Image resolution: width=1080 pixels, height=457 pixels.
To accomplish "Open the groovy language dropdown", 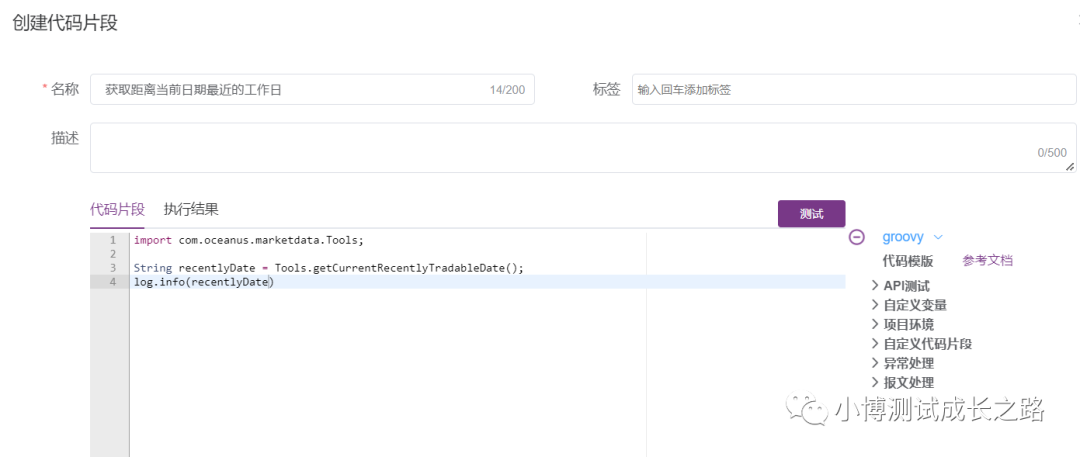I will click(x=912, y=237).
